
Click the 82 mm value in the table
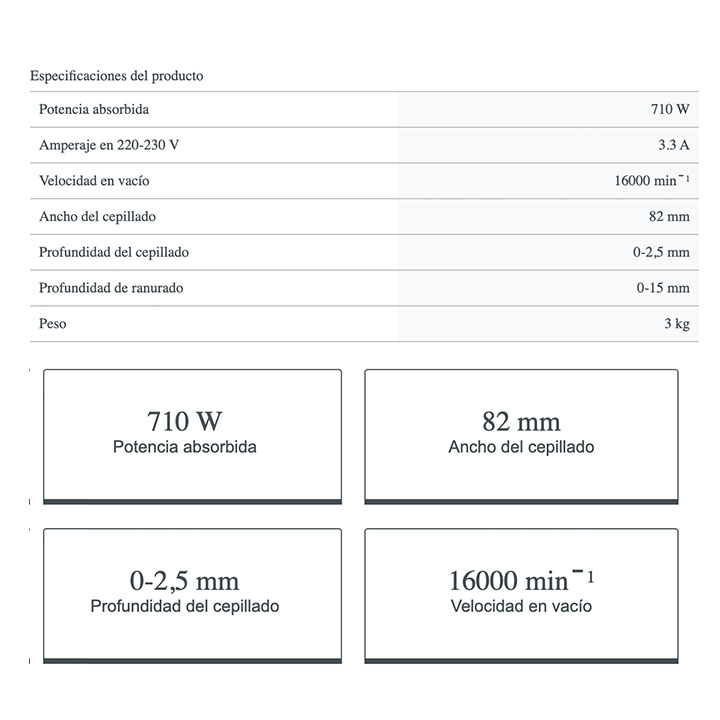[669, 216]
